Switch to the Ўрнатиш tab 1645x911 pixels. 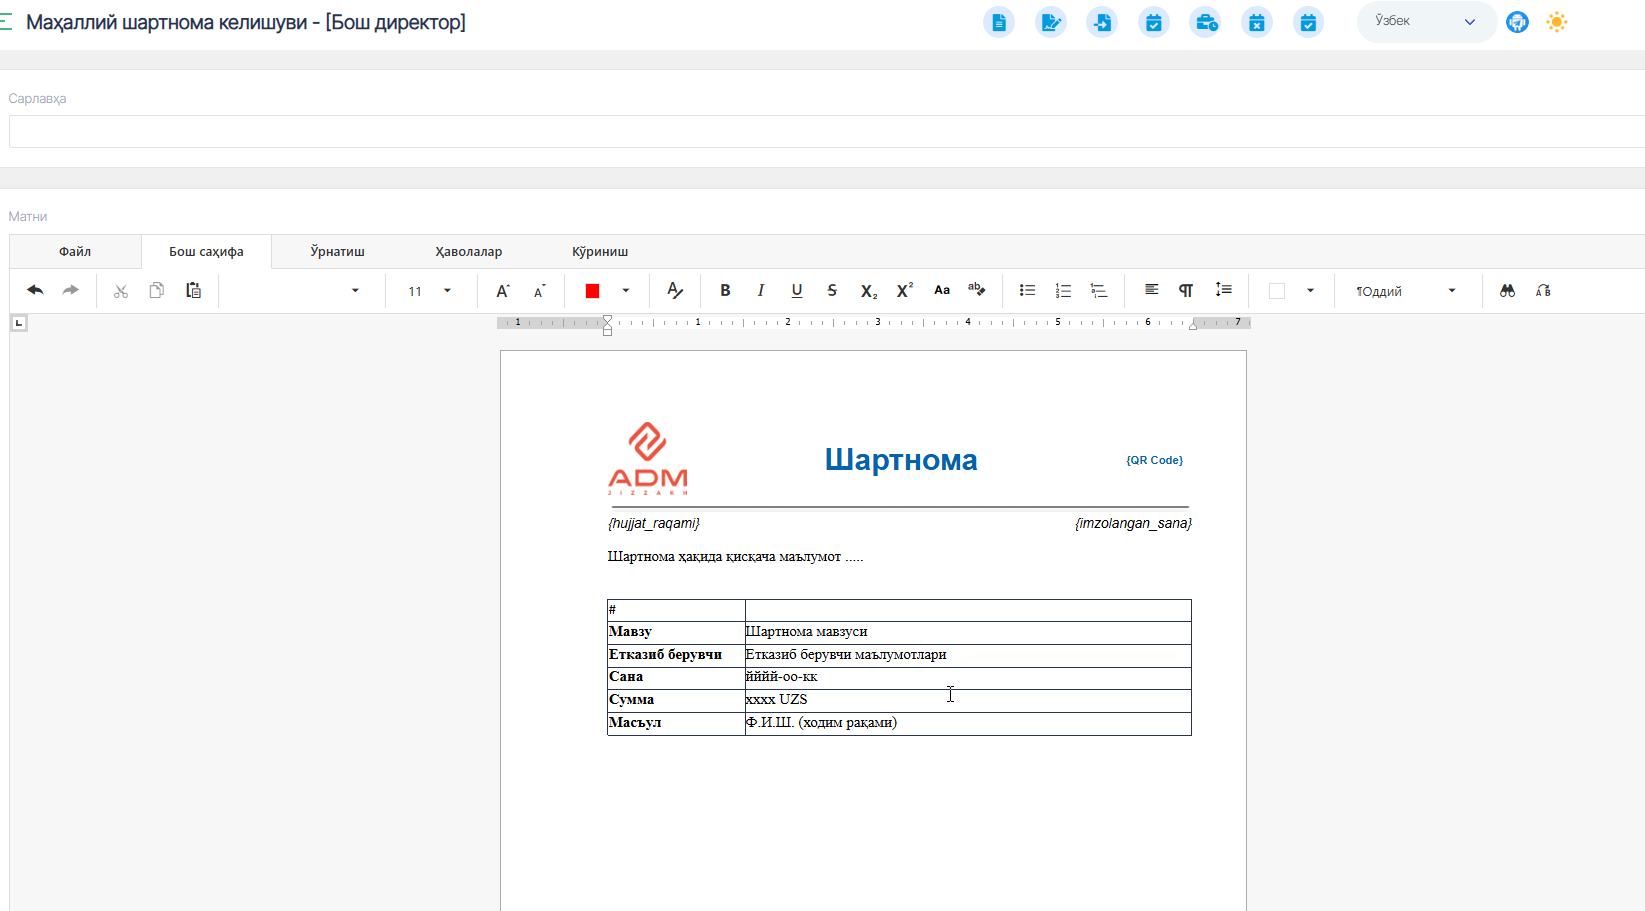click(337, 252)
